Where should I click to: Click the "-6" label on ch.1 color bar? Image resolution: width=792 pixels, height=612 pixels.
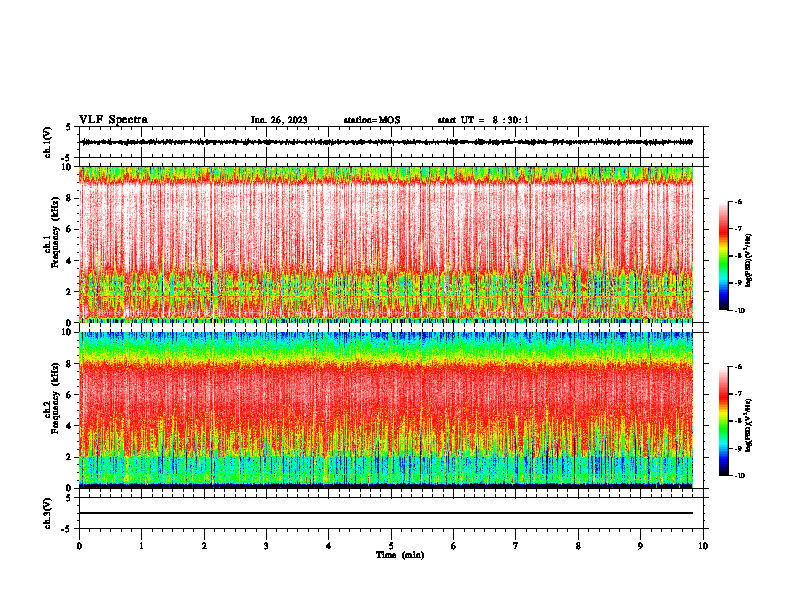tap(738, 202)
